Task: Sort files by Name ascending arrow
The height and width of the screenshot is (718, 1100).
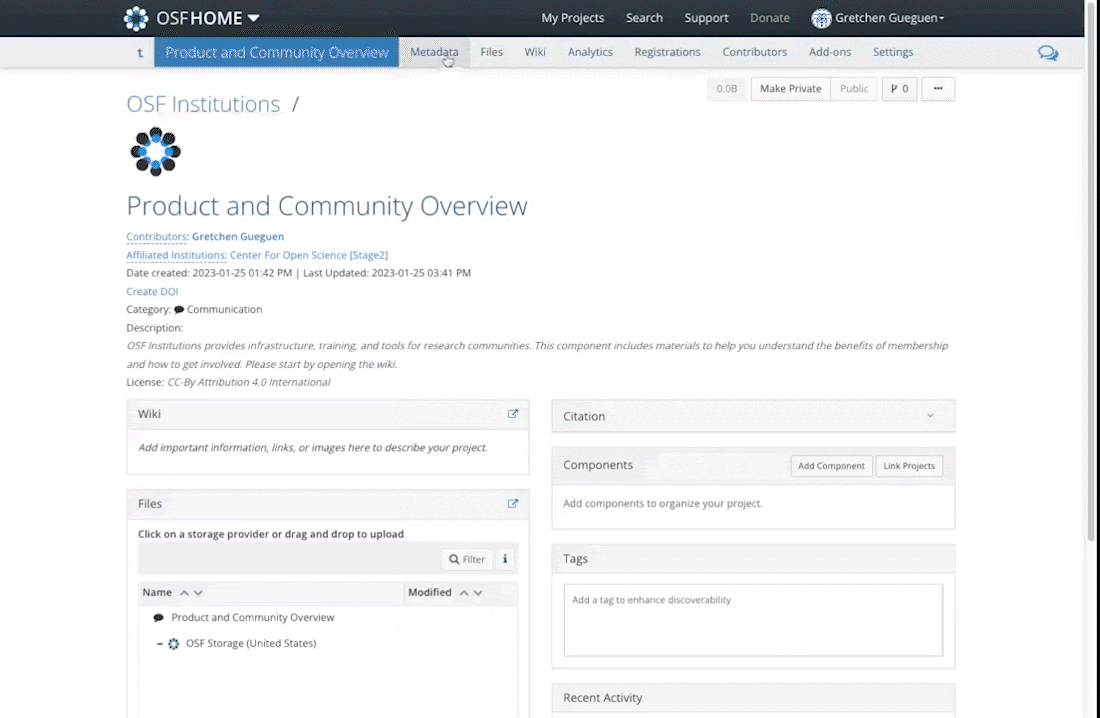Action: tap(185, 593)
